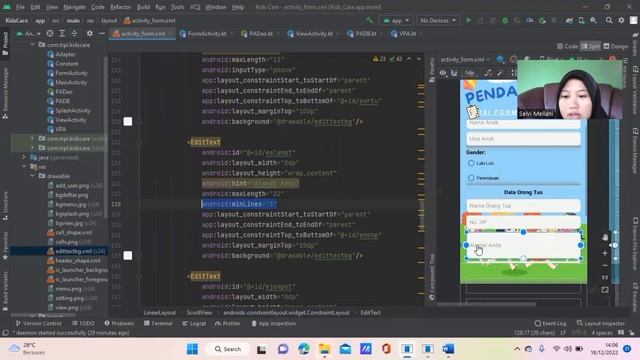Expand the java (generated) folder
640x360 pixels.
[x=24, y=157]
